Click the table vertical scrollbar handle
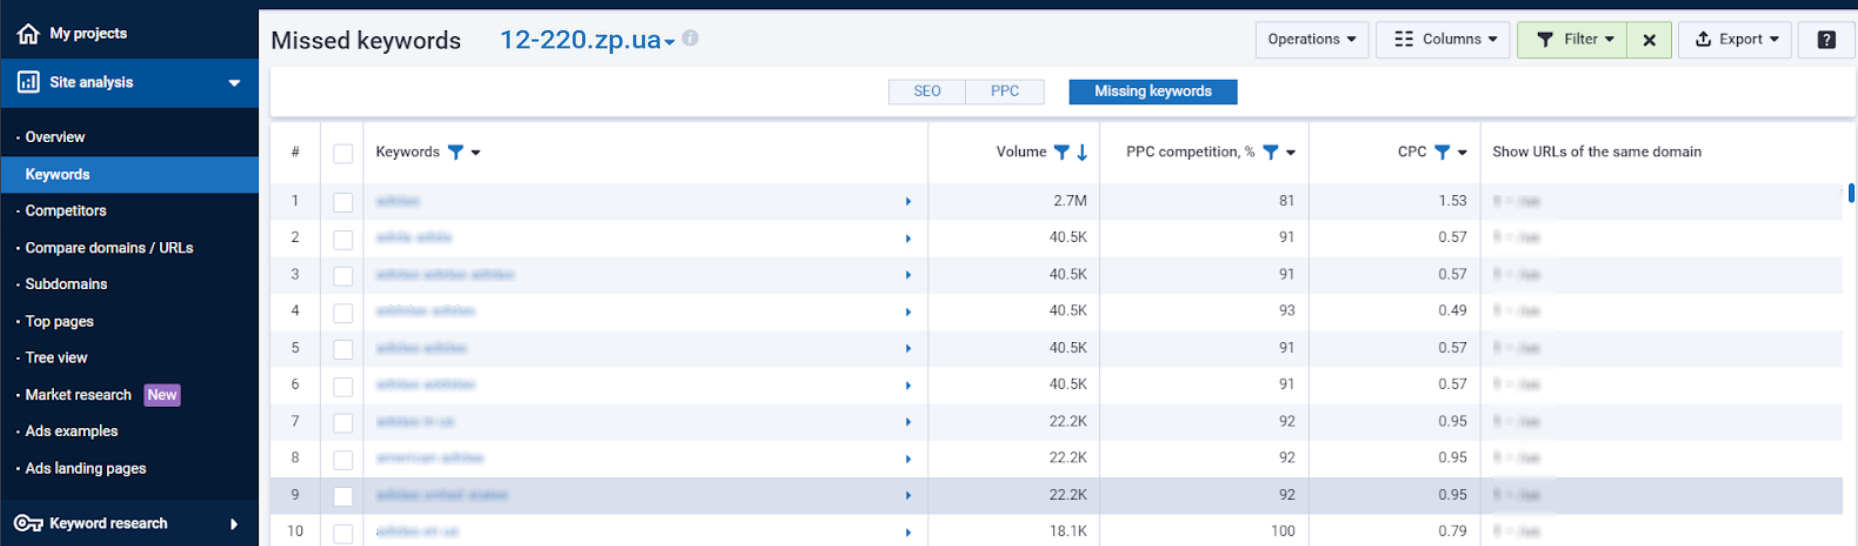Image resolution: width=1858 pixels, height=546 pixels. click(x=1851, y=193)
